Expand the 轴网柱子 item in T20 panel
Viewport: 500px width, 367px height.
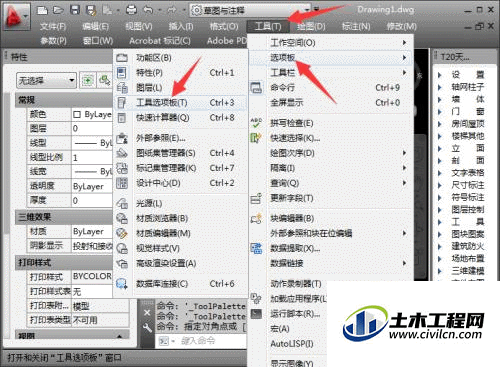pos(462,87)
